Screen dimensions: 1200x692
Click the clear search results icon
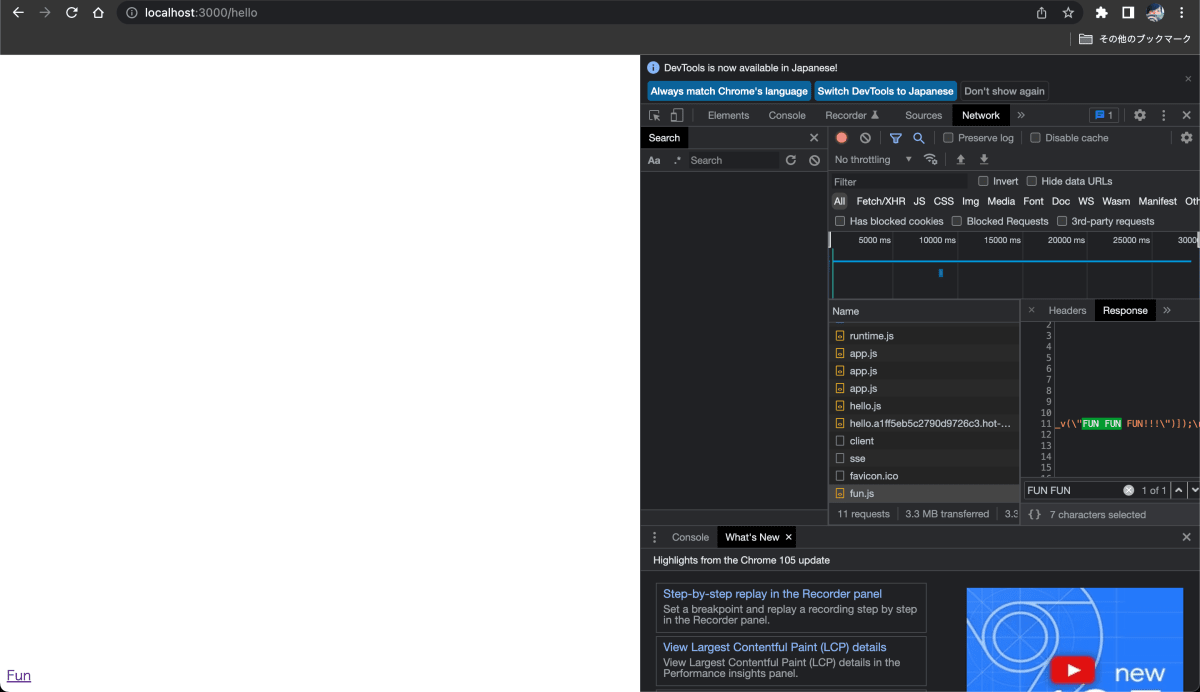pos(815,160)
